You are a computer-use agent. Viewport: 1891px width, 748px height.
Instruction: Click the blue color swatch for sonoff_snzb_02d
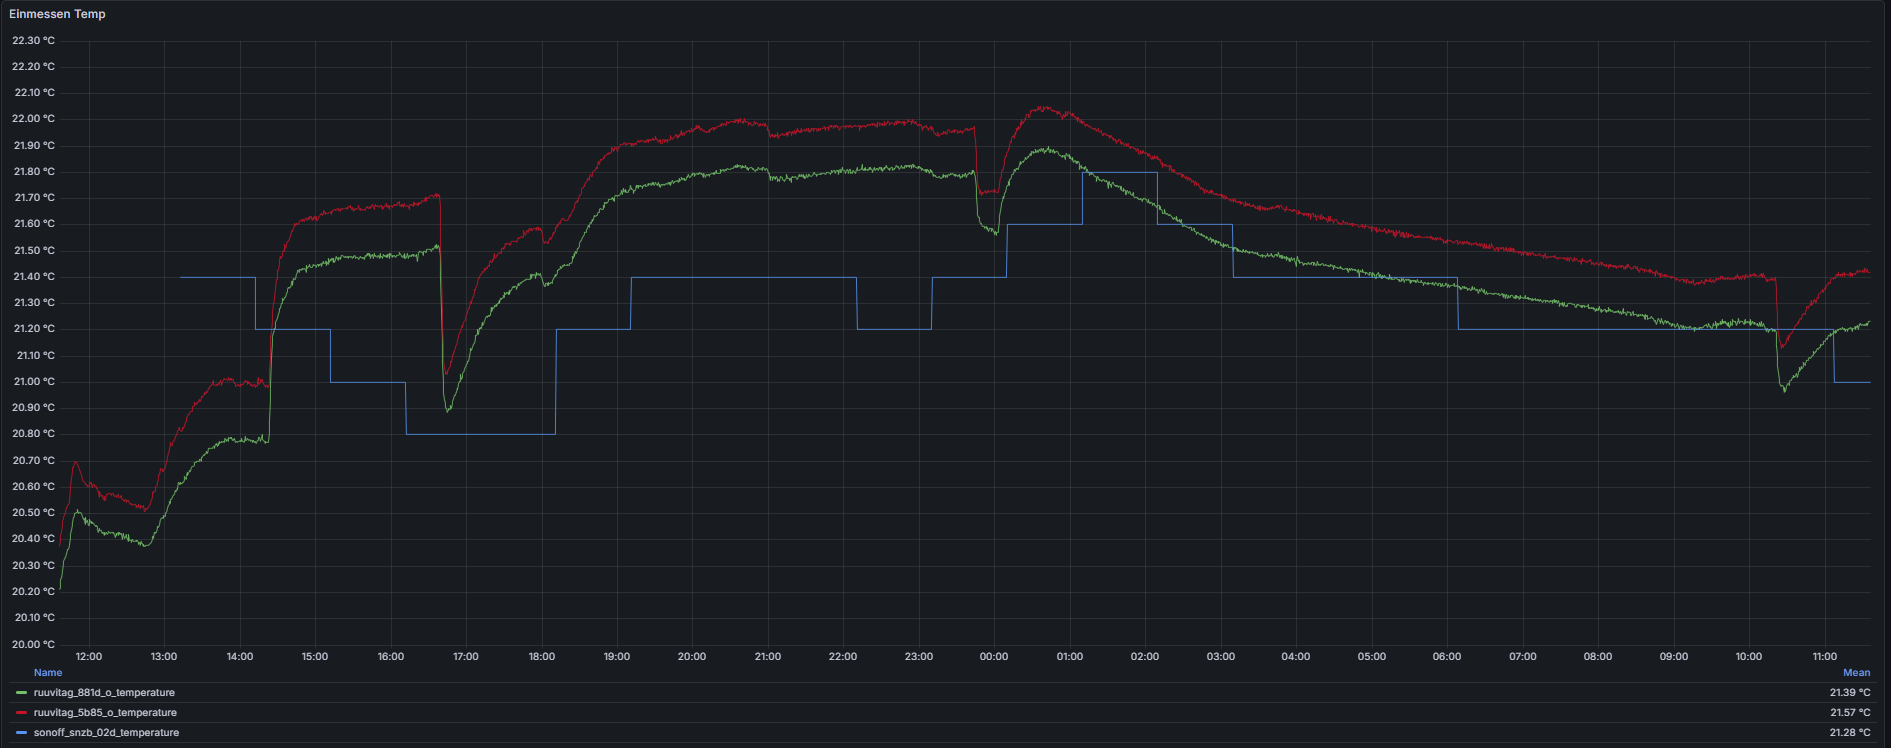22,733
